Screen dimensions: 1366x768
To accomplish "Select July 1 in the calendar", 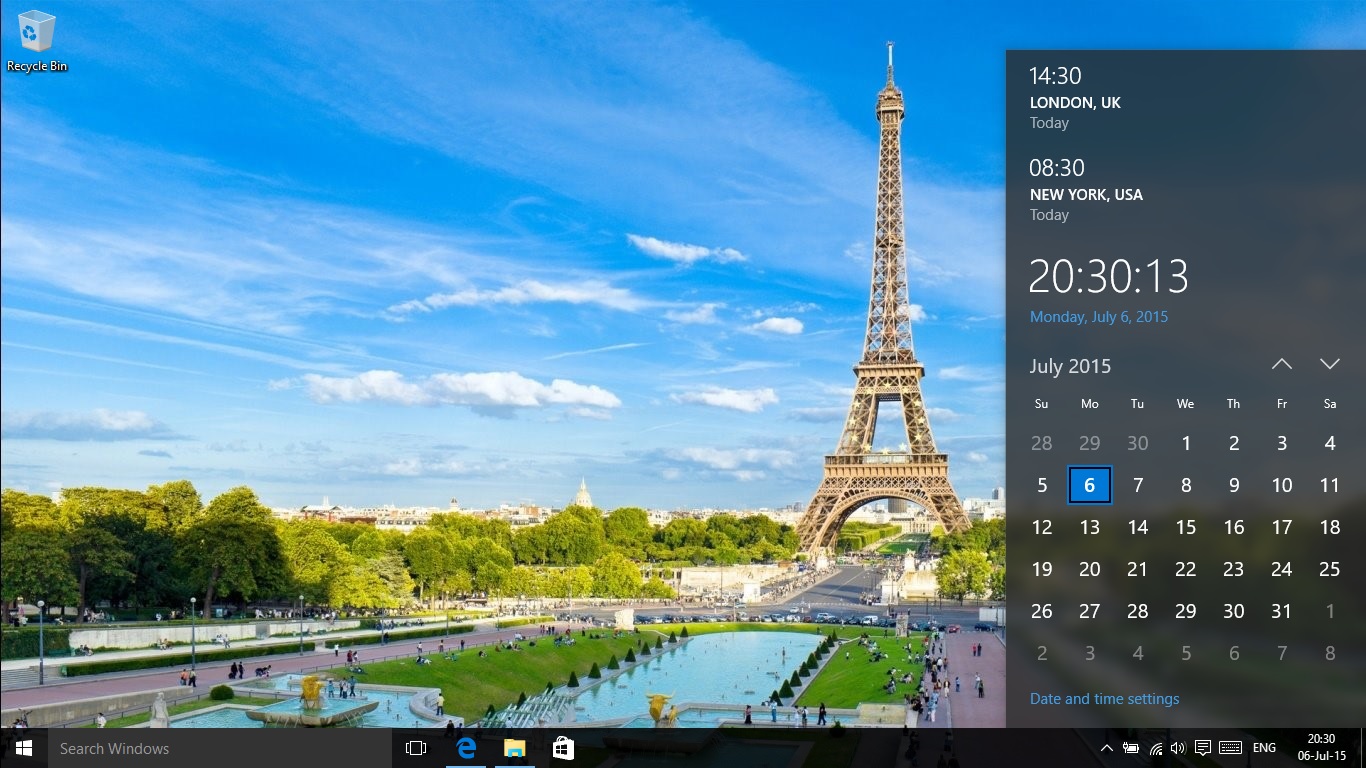I will tap(1186, 443).
